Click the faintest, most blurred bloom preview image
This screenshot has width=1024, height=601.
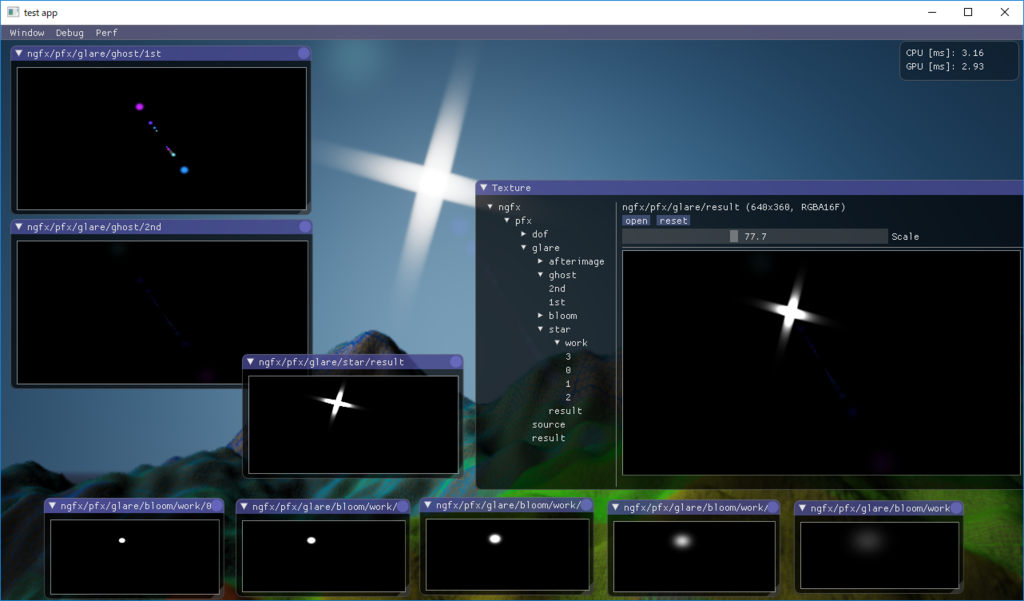(880, 555)
